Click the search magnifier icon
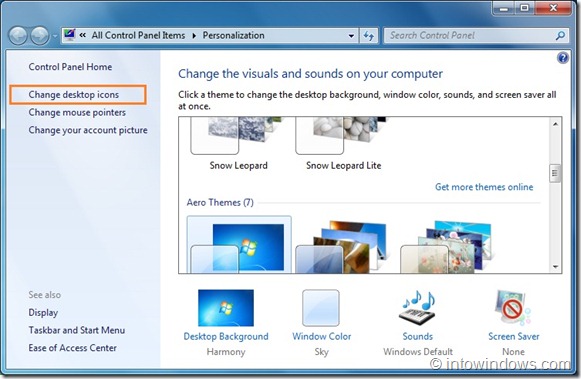 point(560,36)
